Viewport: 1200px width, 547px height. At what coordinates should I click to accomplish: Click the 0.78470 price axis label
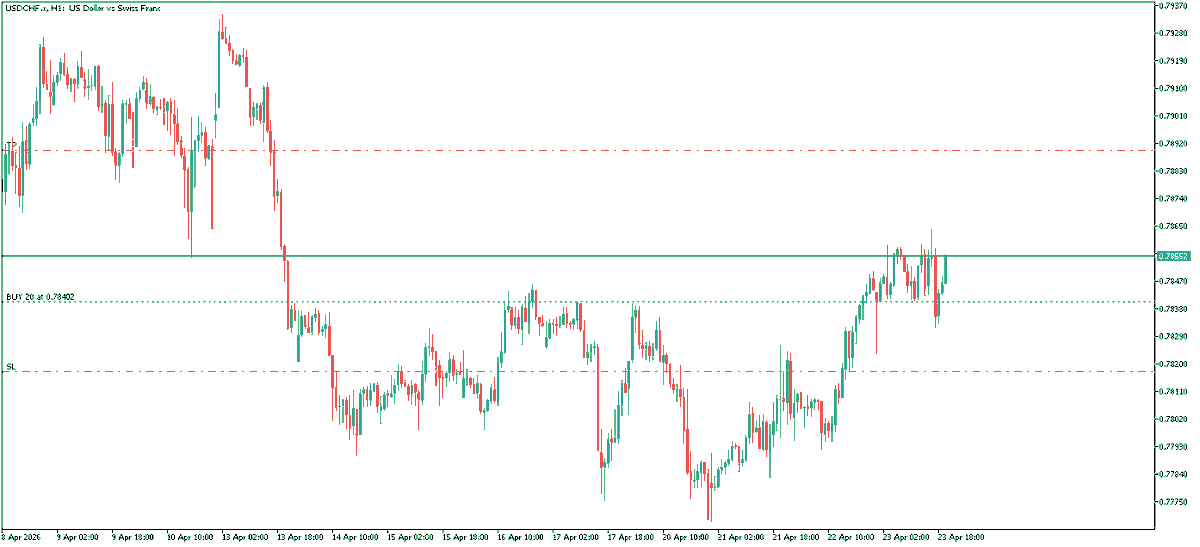click(1173, 281)
